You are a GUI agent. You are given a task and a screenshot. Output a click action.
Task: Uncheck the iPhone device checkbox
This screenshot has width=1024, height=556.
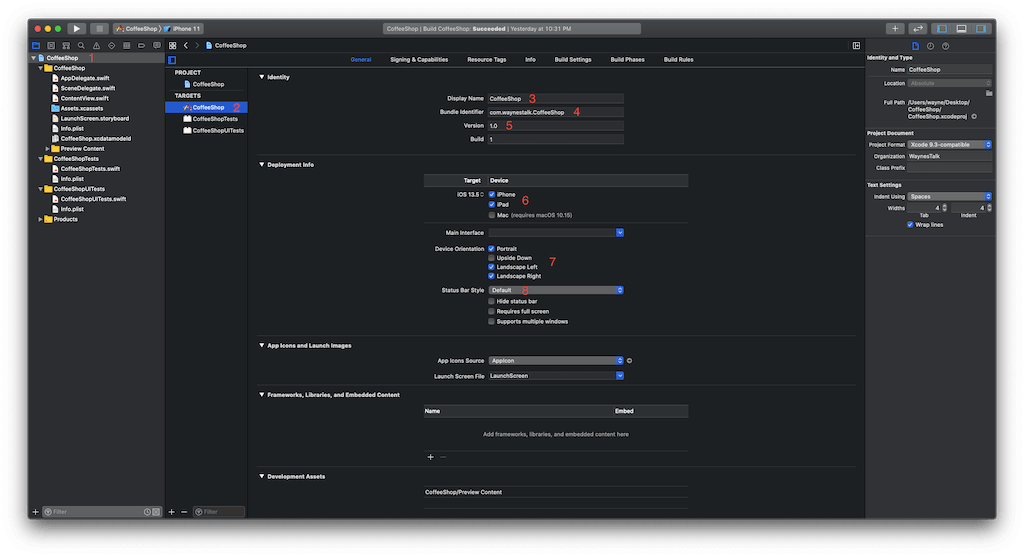pos(492,195)
